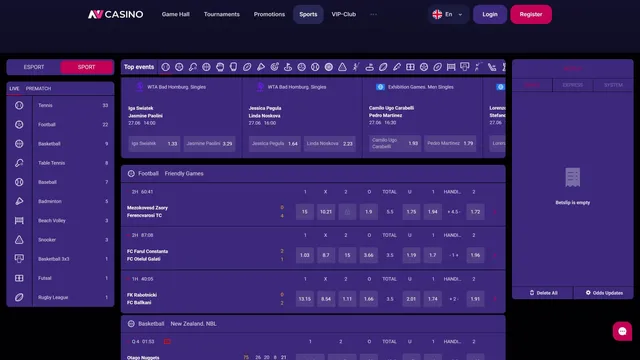Click the Table Tennis paddle icon in sidebar

(x=19, y=163)
